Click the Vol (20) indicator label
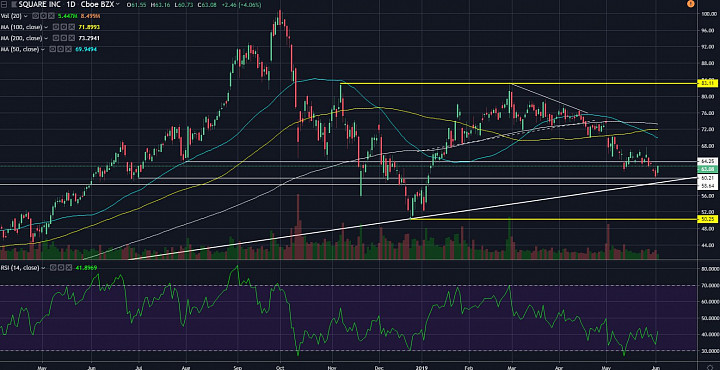The height and width of the screenshot is (370, 720). (x=11, y=16)
